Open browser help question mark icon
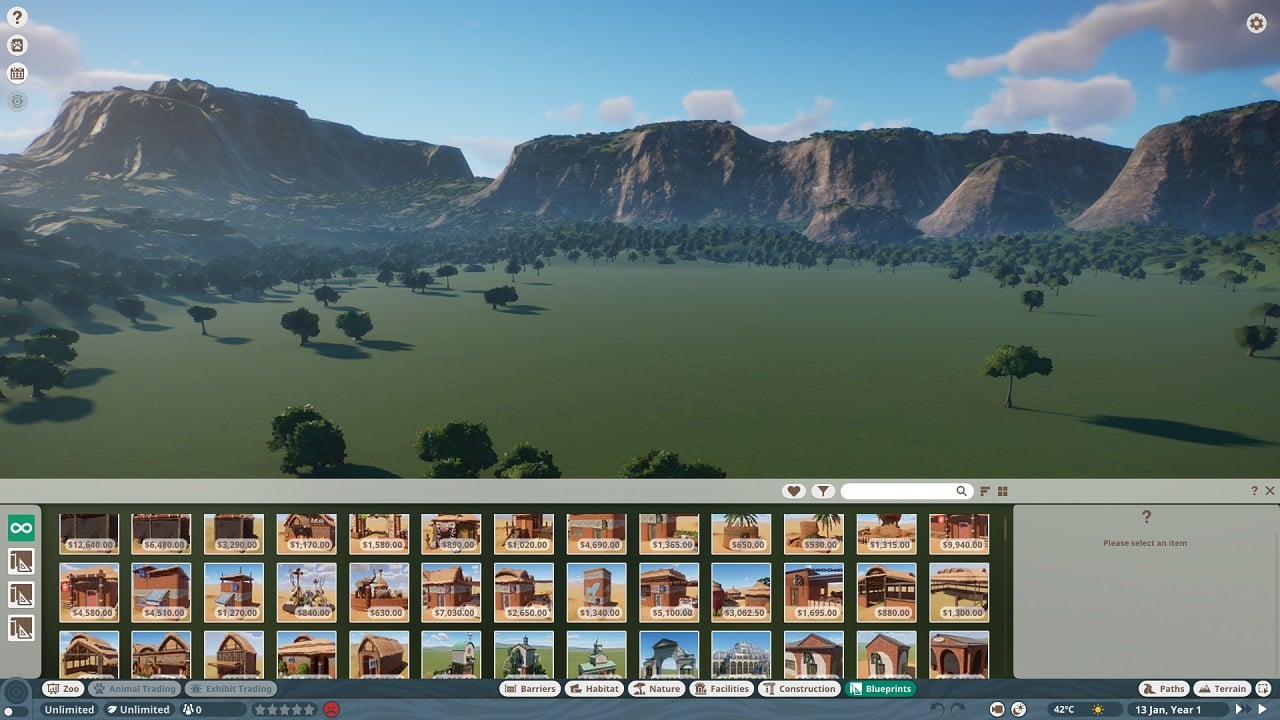1280x720 pixels. 1254,491
